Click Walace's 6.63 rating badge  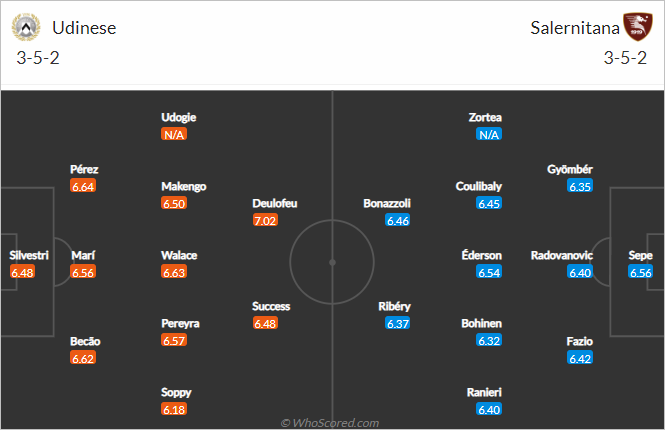pyautogui.click(x=174, y=272)
